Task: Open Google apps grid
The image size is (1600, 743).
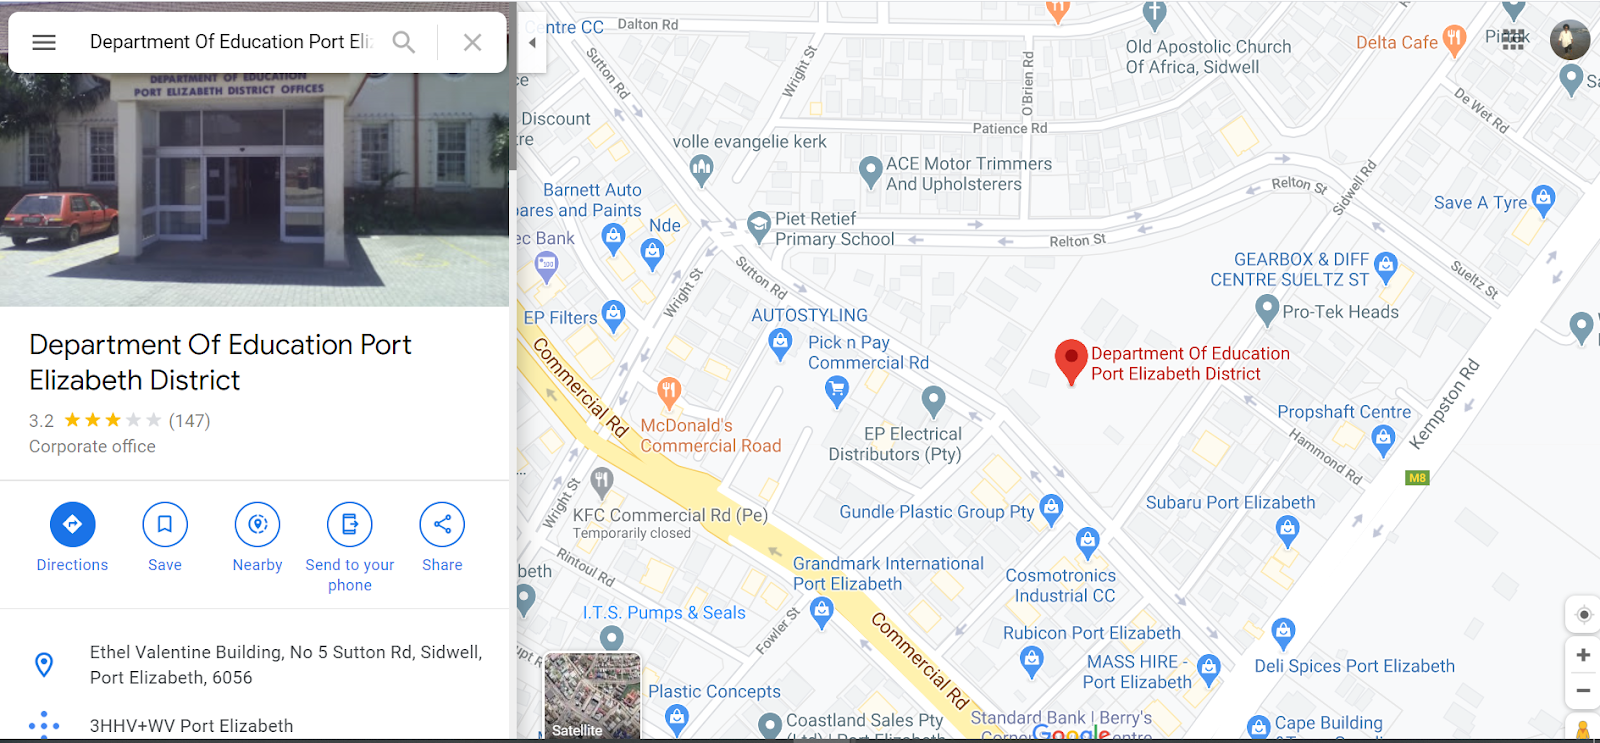Action: pos(1513,40)
